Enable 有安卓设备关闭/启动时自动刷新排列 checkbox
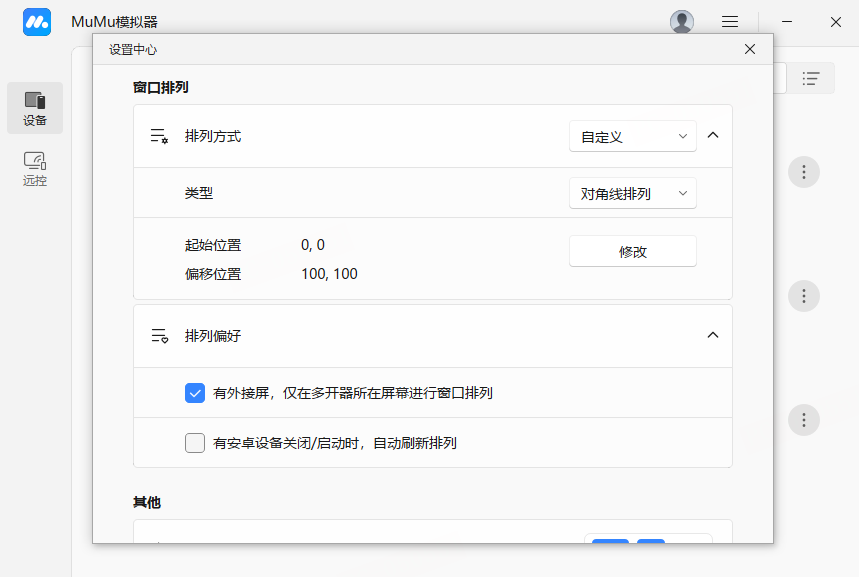 195,443
